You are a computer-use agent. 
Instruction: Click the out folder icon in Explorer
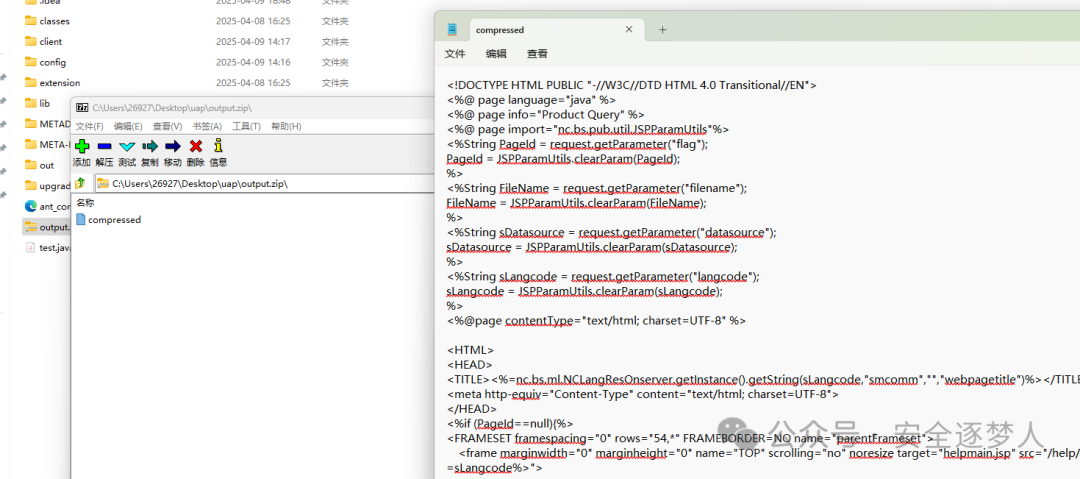[30, 165]
